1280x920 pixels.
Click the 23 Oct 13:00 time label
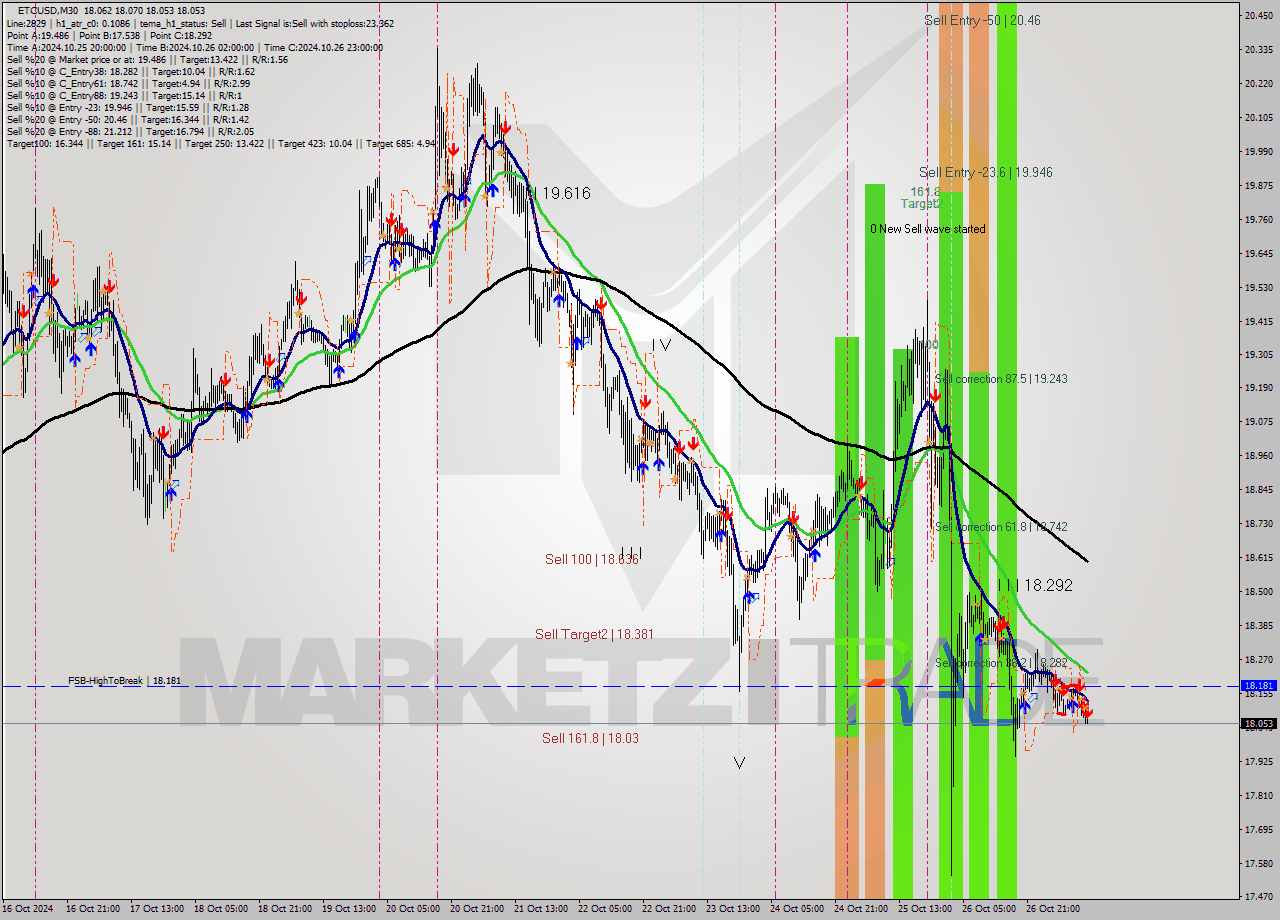(733, 909)
